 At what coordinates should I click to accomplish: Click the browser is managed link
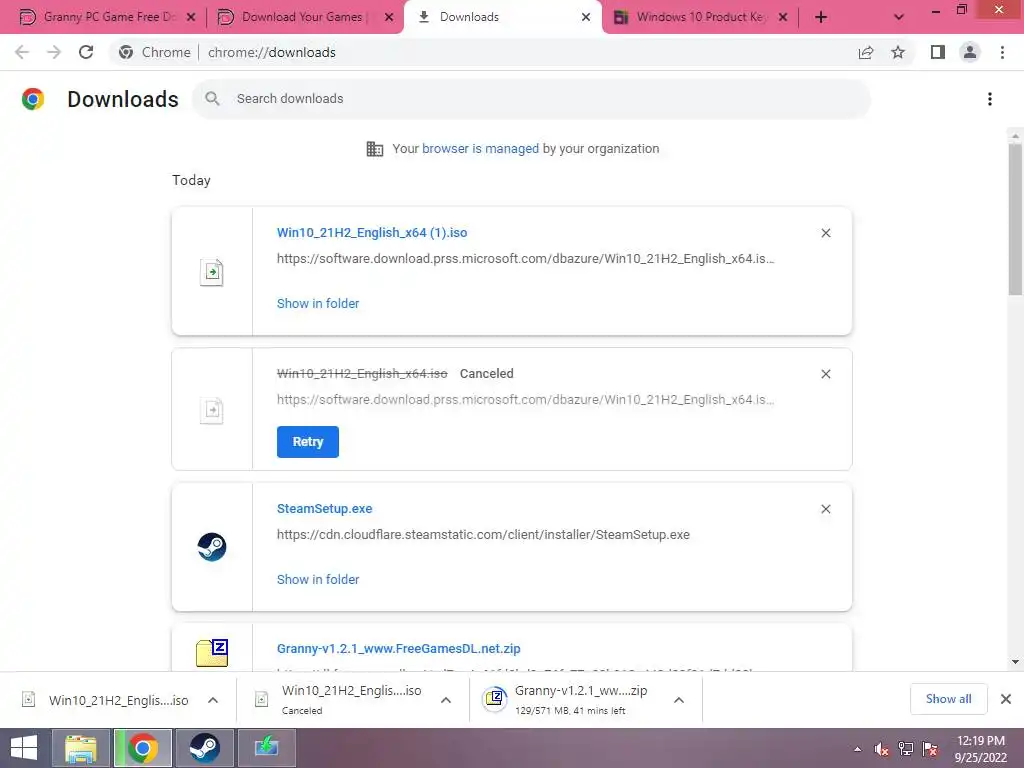pyautogui.click(x=481, y=149)
